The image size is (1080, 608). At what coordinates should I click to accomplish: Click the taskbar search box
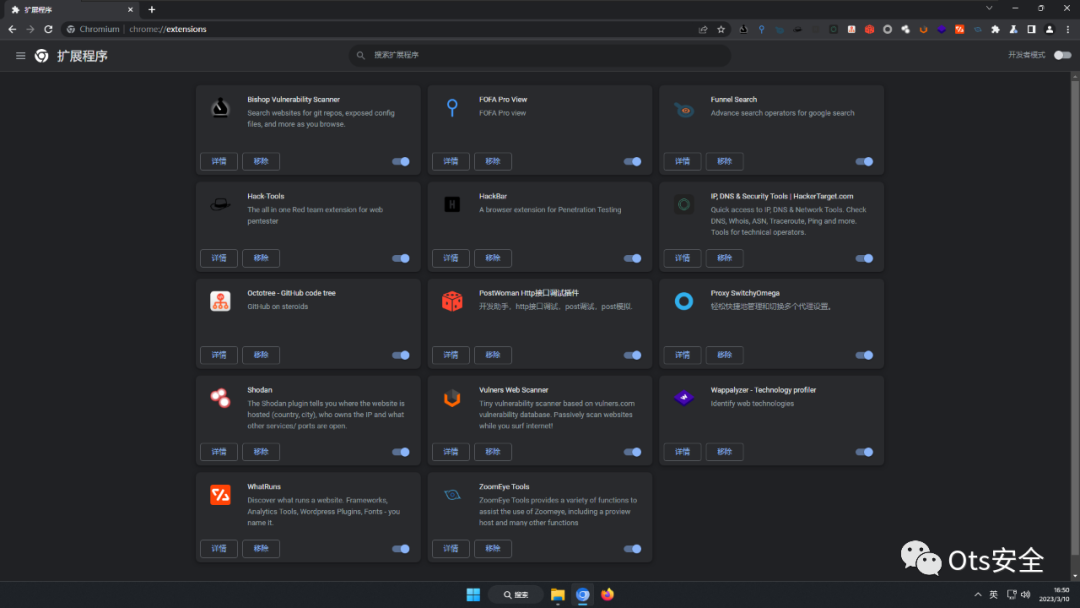pos(516,594)
